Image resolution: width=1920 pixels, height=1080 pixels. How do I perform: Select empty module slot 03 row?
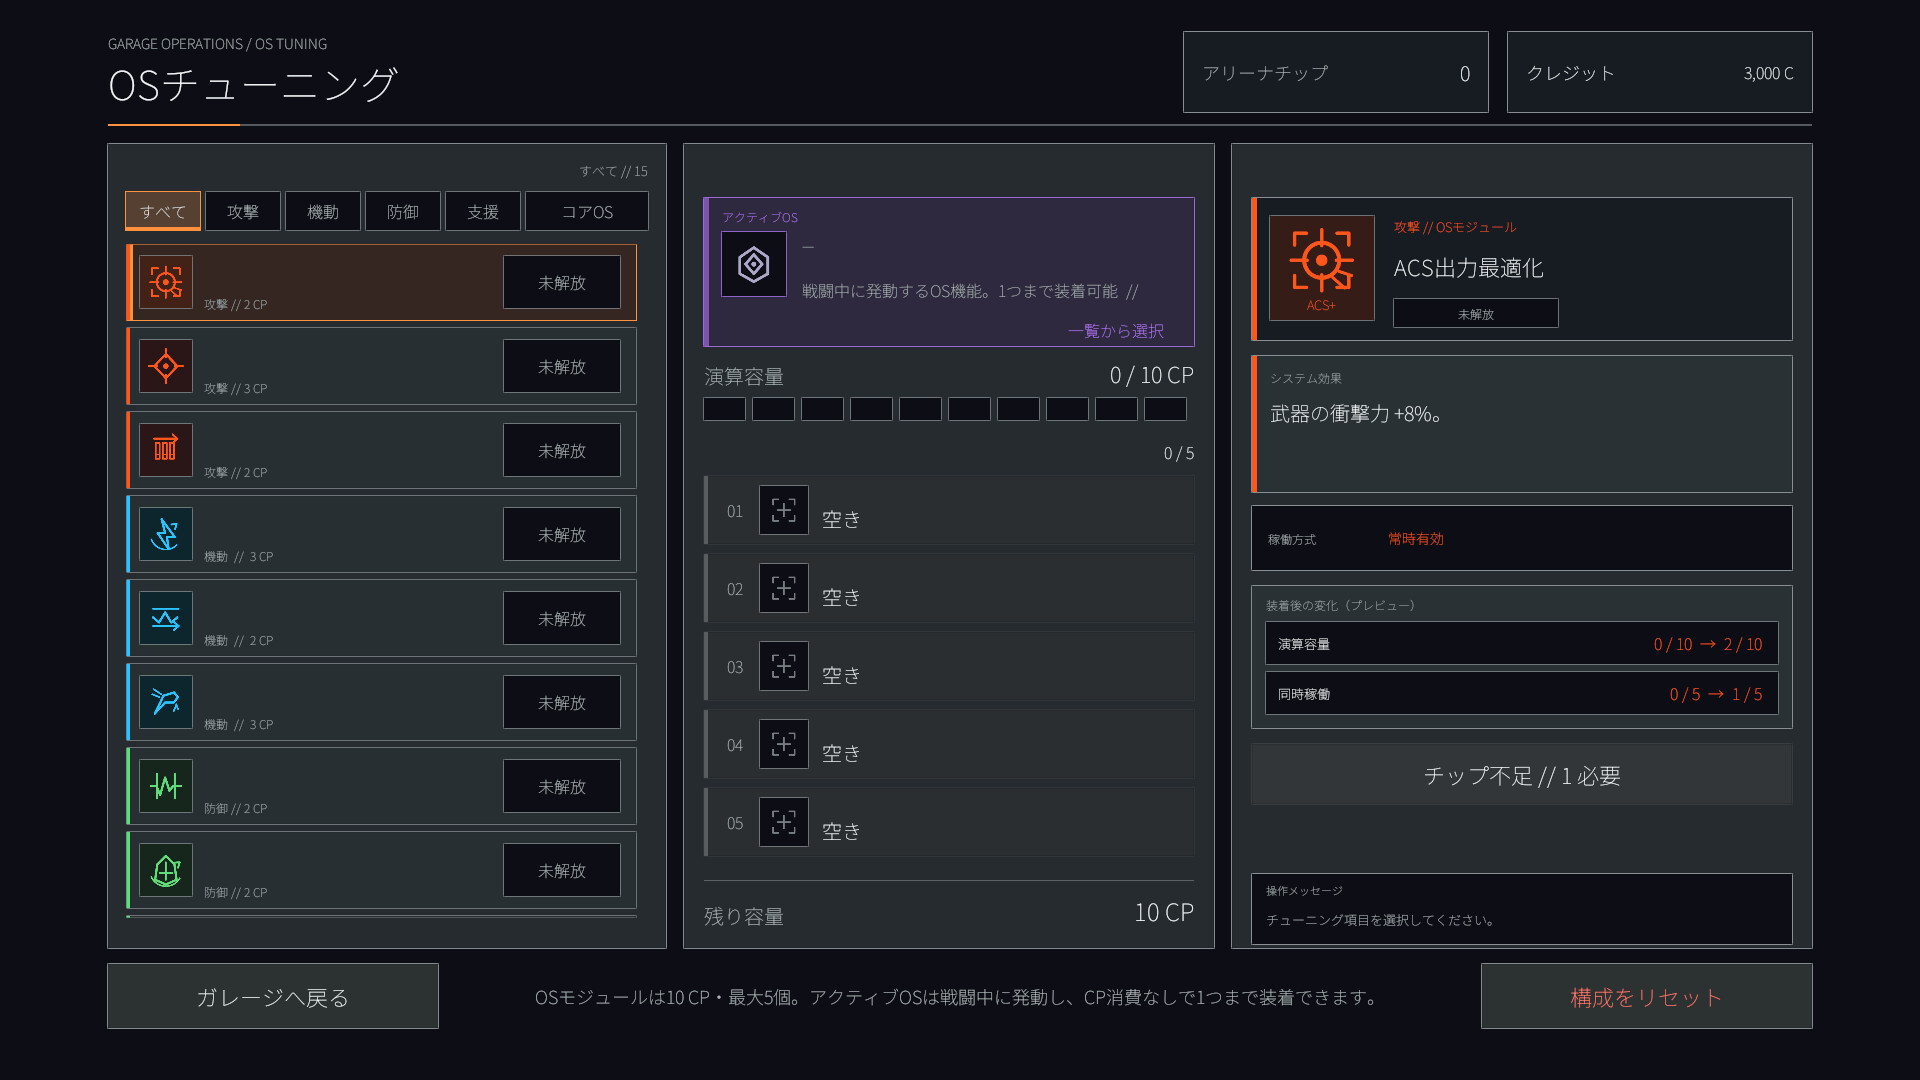coord(949,666)
